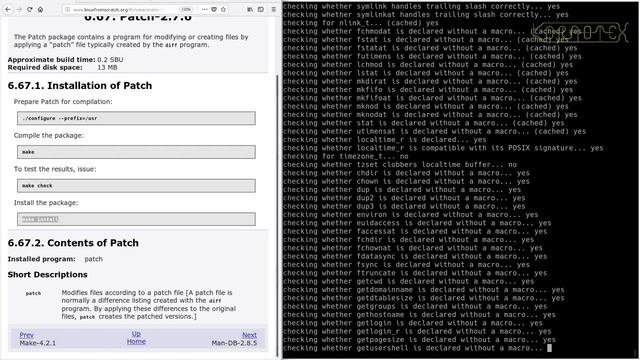Click terminal line 'checking for nlink_t'
Screen dimensions: 640x360
click(x=361, y=23)
